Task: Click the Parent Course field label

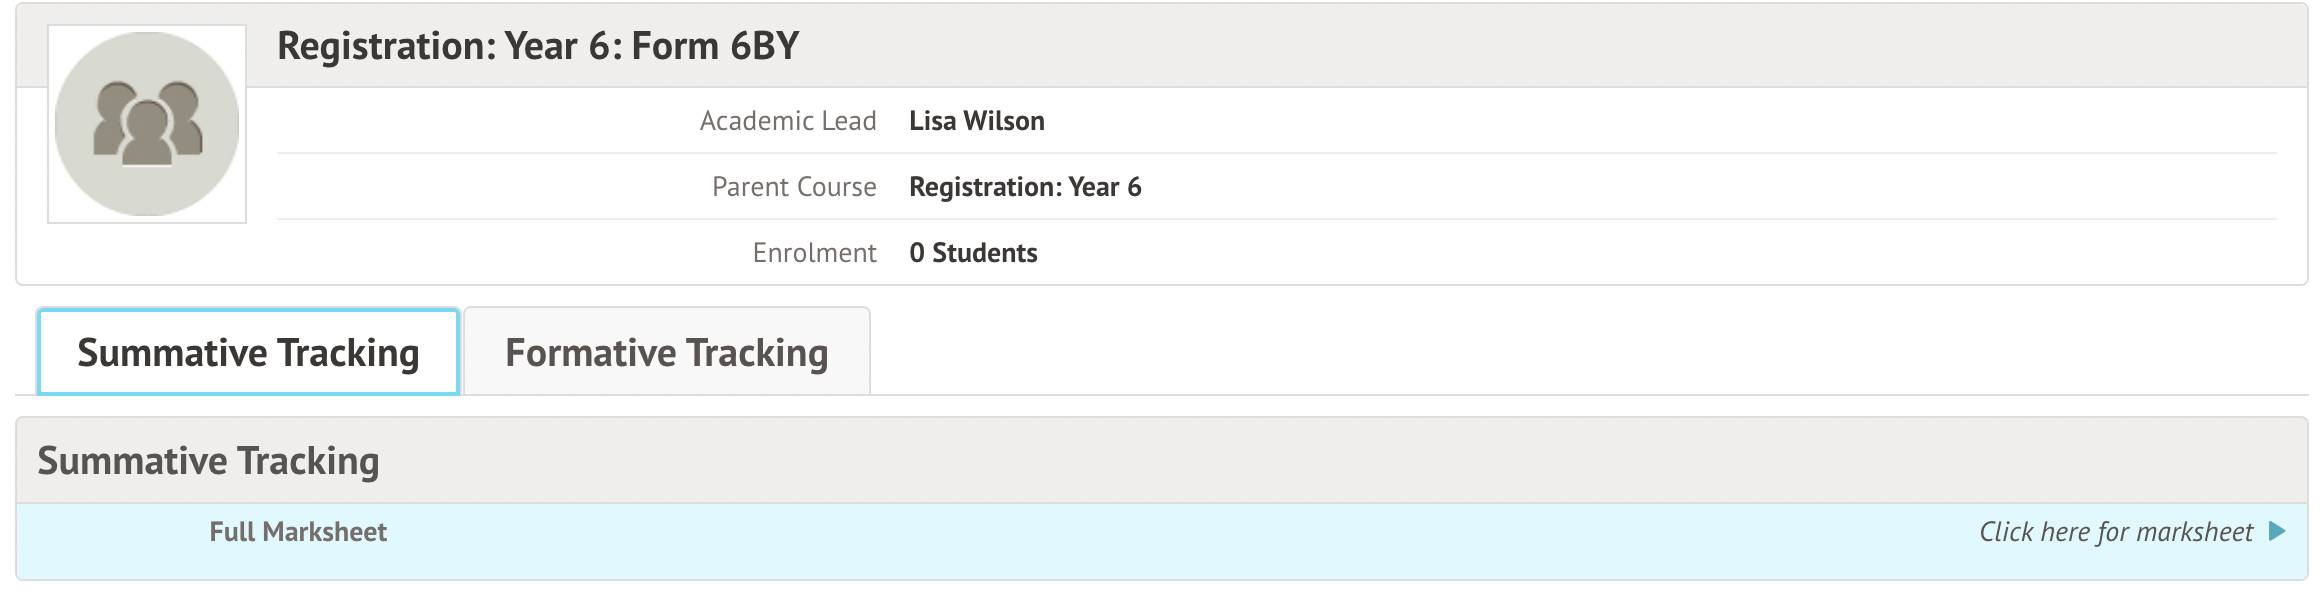Action: tap(793, 187)
